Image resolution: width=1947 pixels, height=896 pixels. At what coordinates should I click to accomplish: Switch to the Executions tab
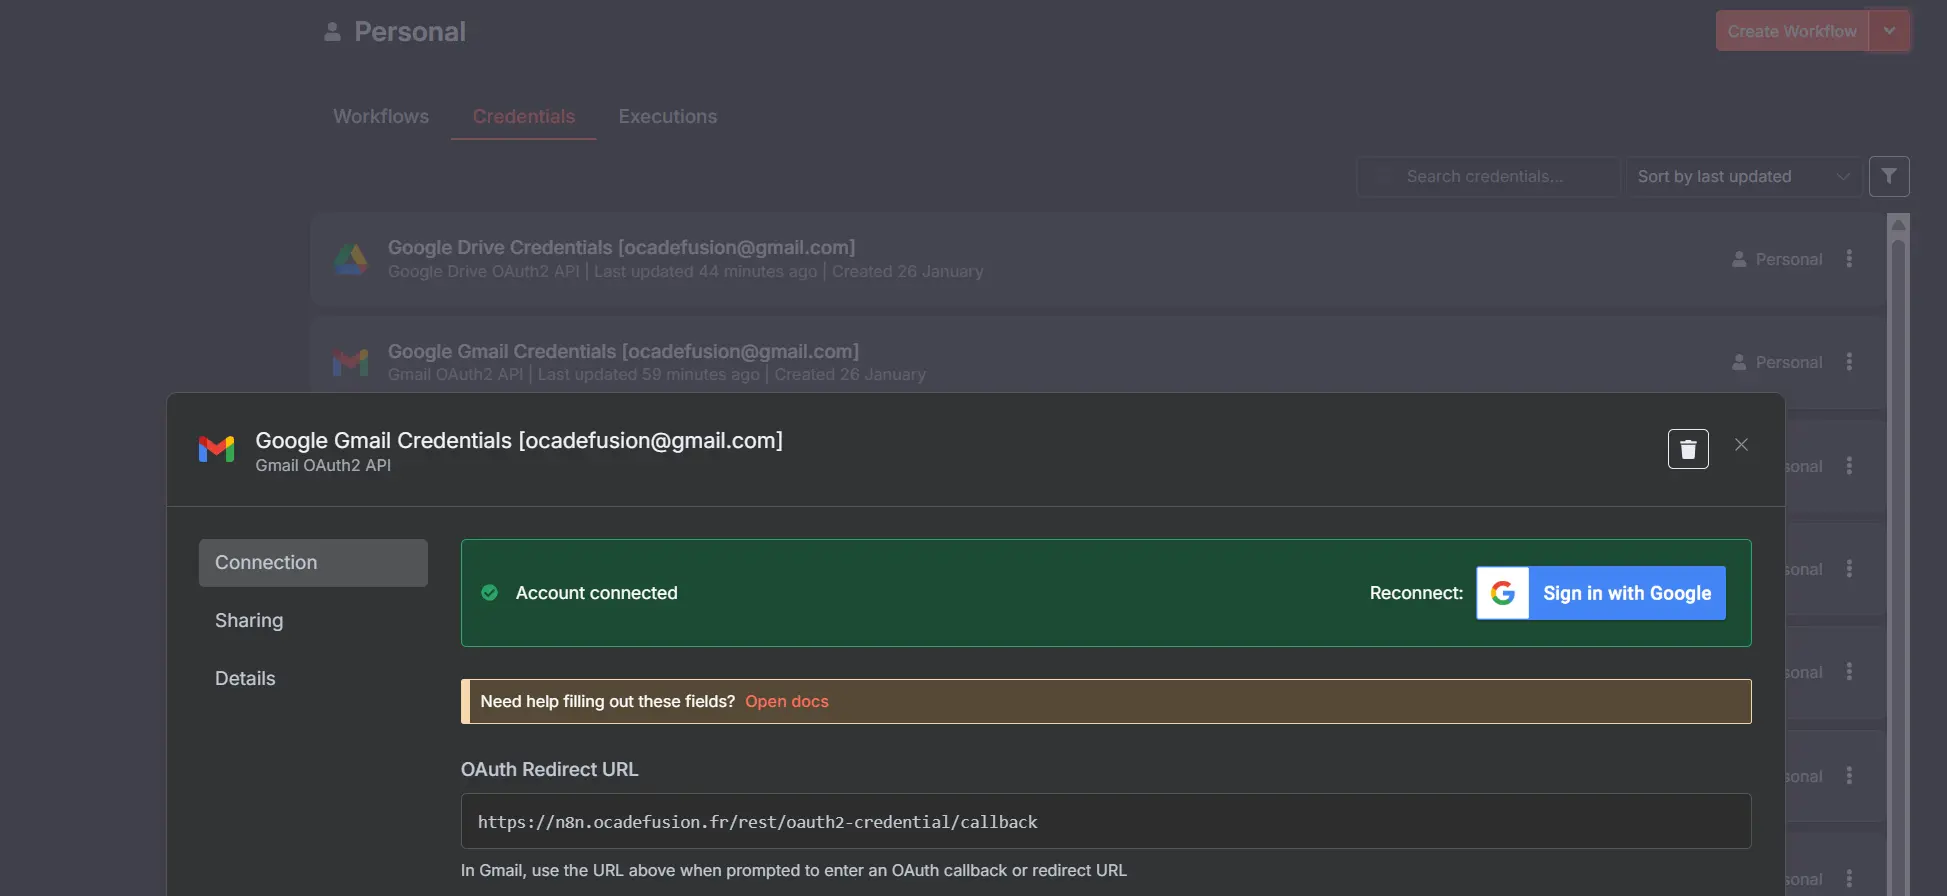point(668,116)
